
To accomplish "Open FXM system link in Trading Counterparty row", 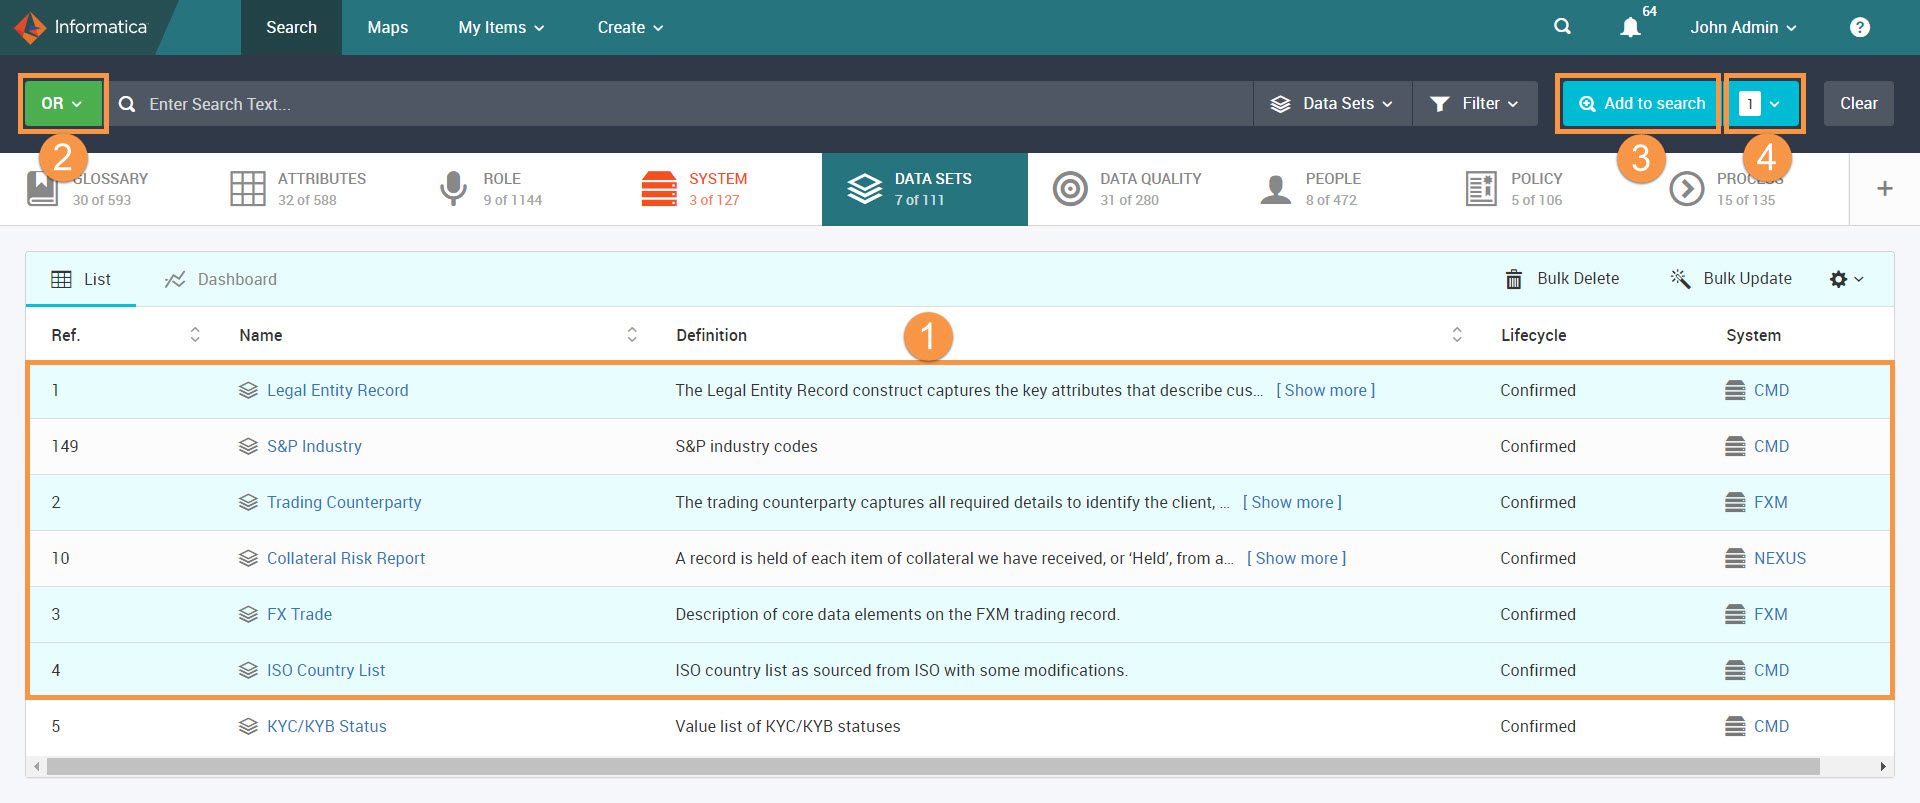I will (1770, 503).
